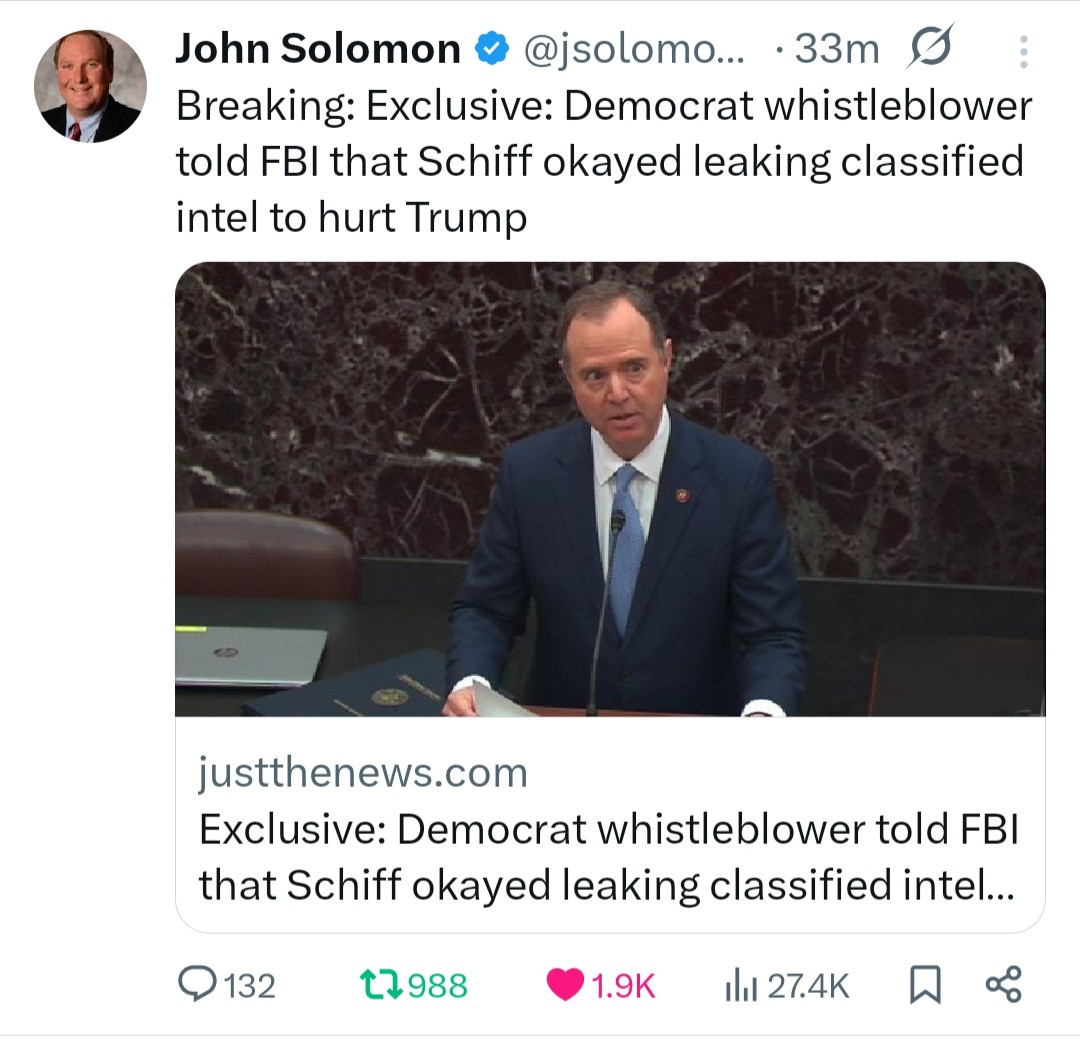Viewport: 1080px width, 1048px height.
Task: Click the 33m timestamp
Action: click(834, 49)
